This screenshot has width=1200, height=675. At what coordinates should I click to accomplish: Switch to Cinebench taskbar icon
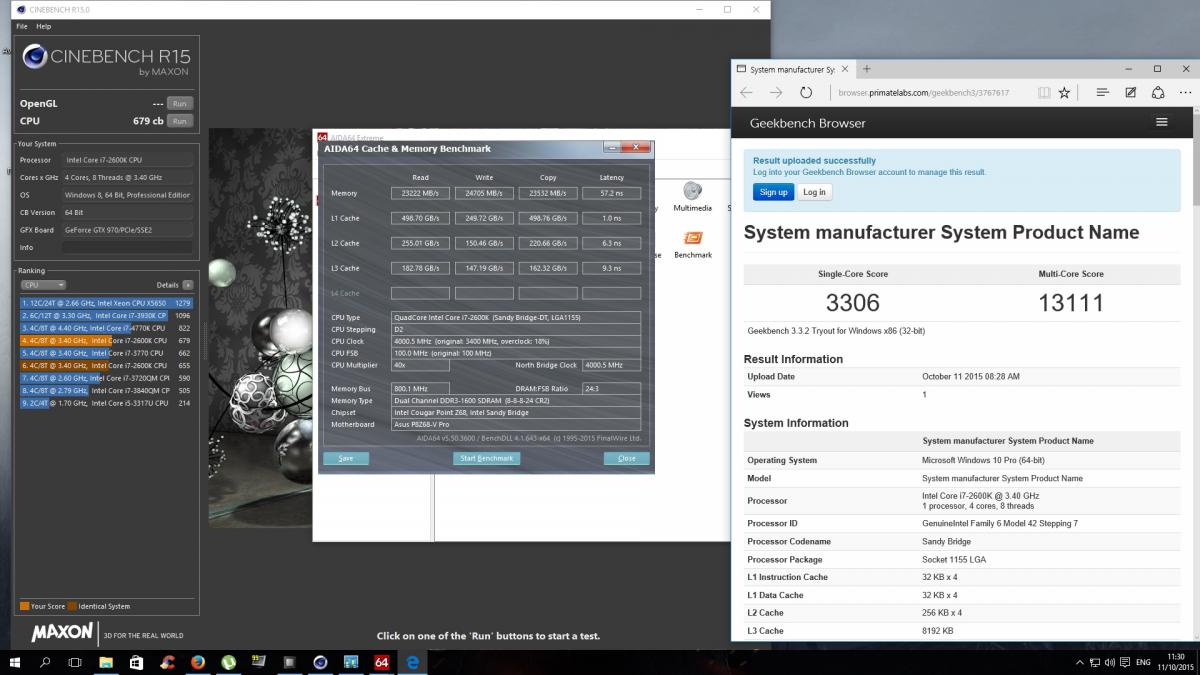[320, 662]
